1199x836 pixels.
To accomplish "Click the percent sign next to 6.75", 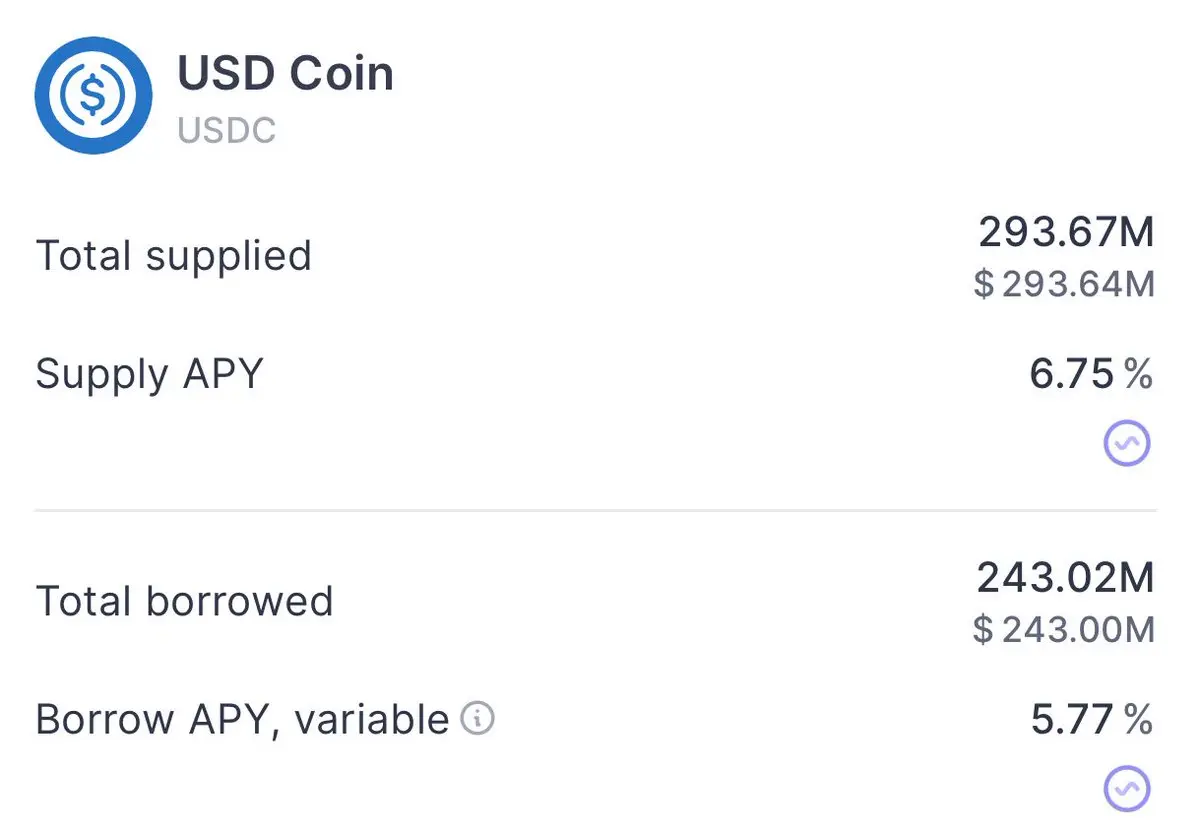I will pyautogui.click(x=1139, y=374).
